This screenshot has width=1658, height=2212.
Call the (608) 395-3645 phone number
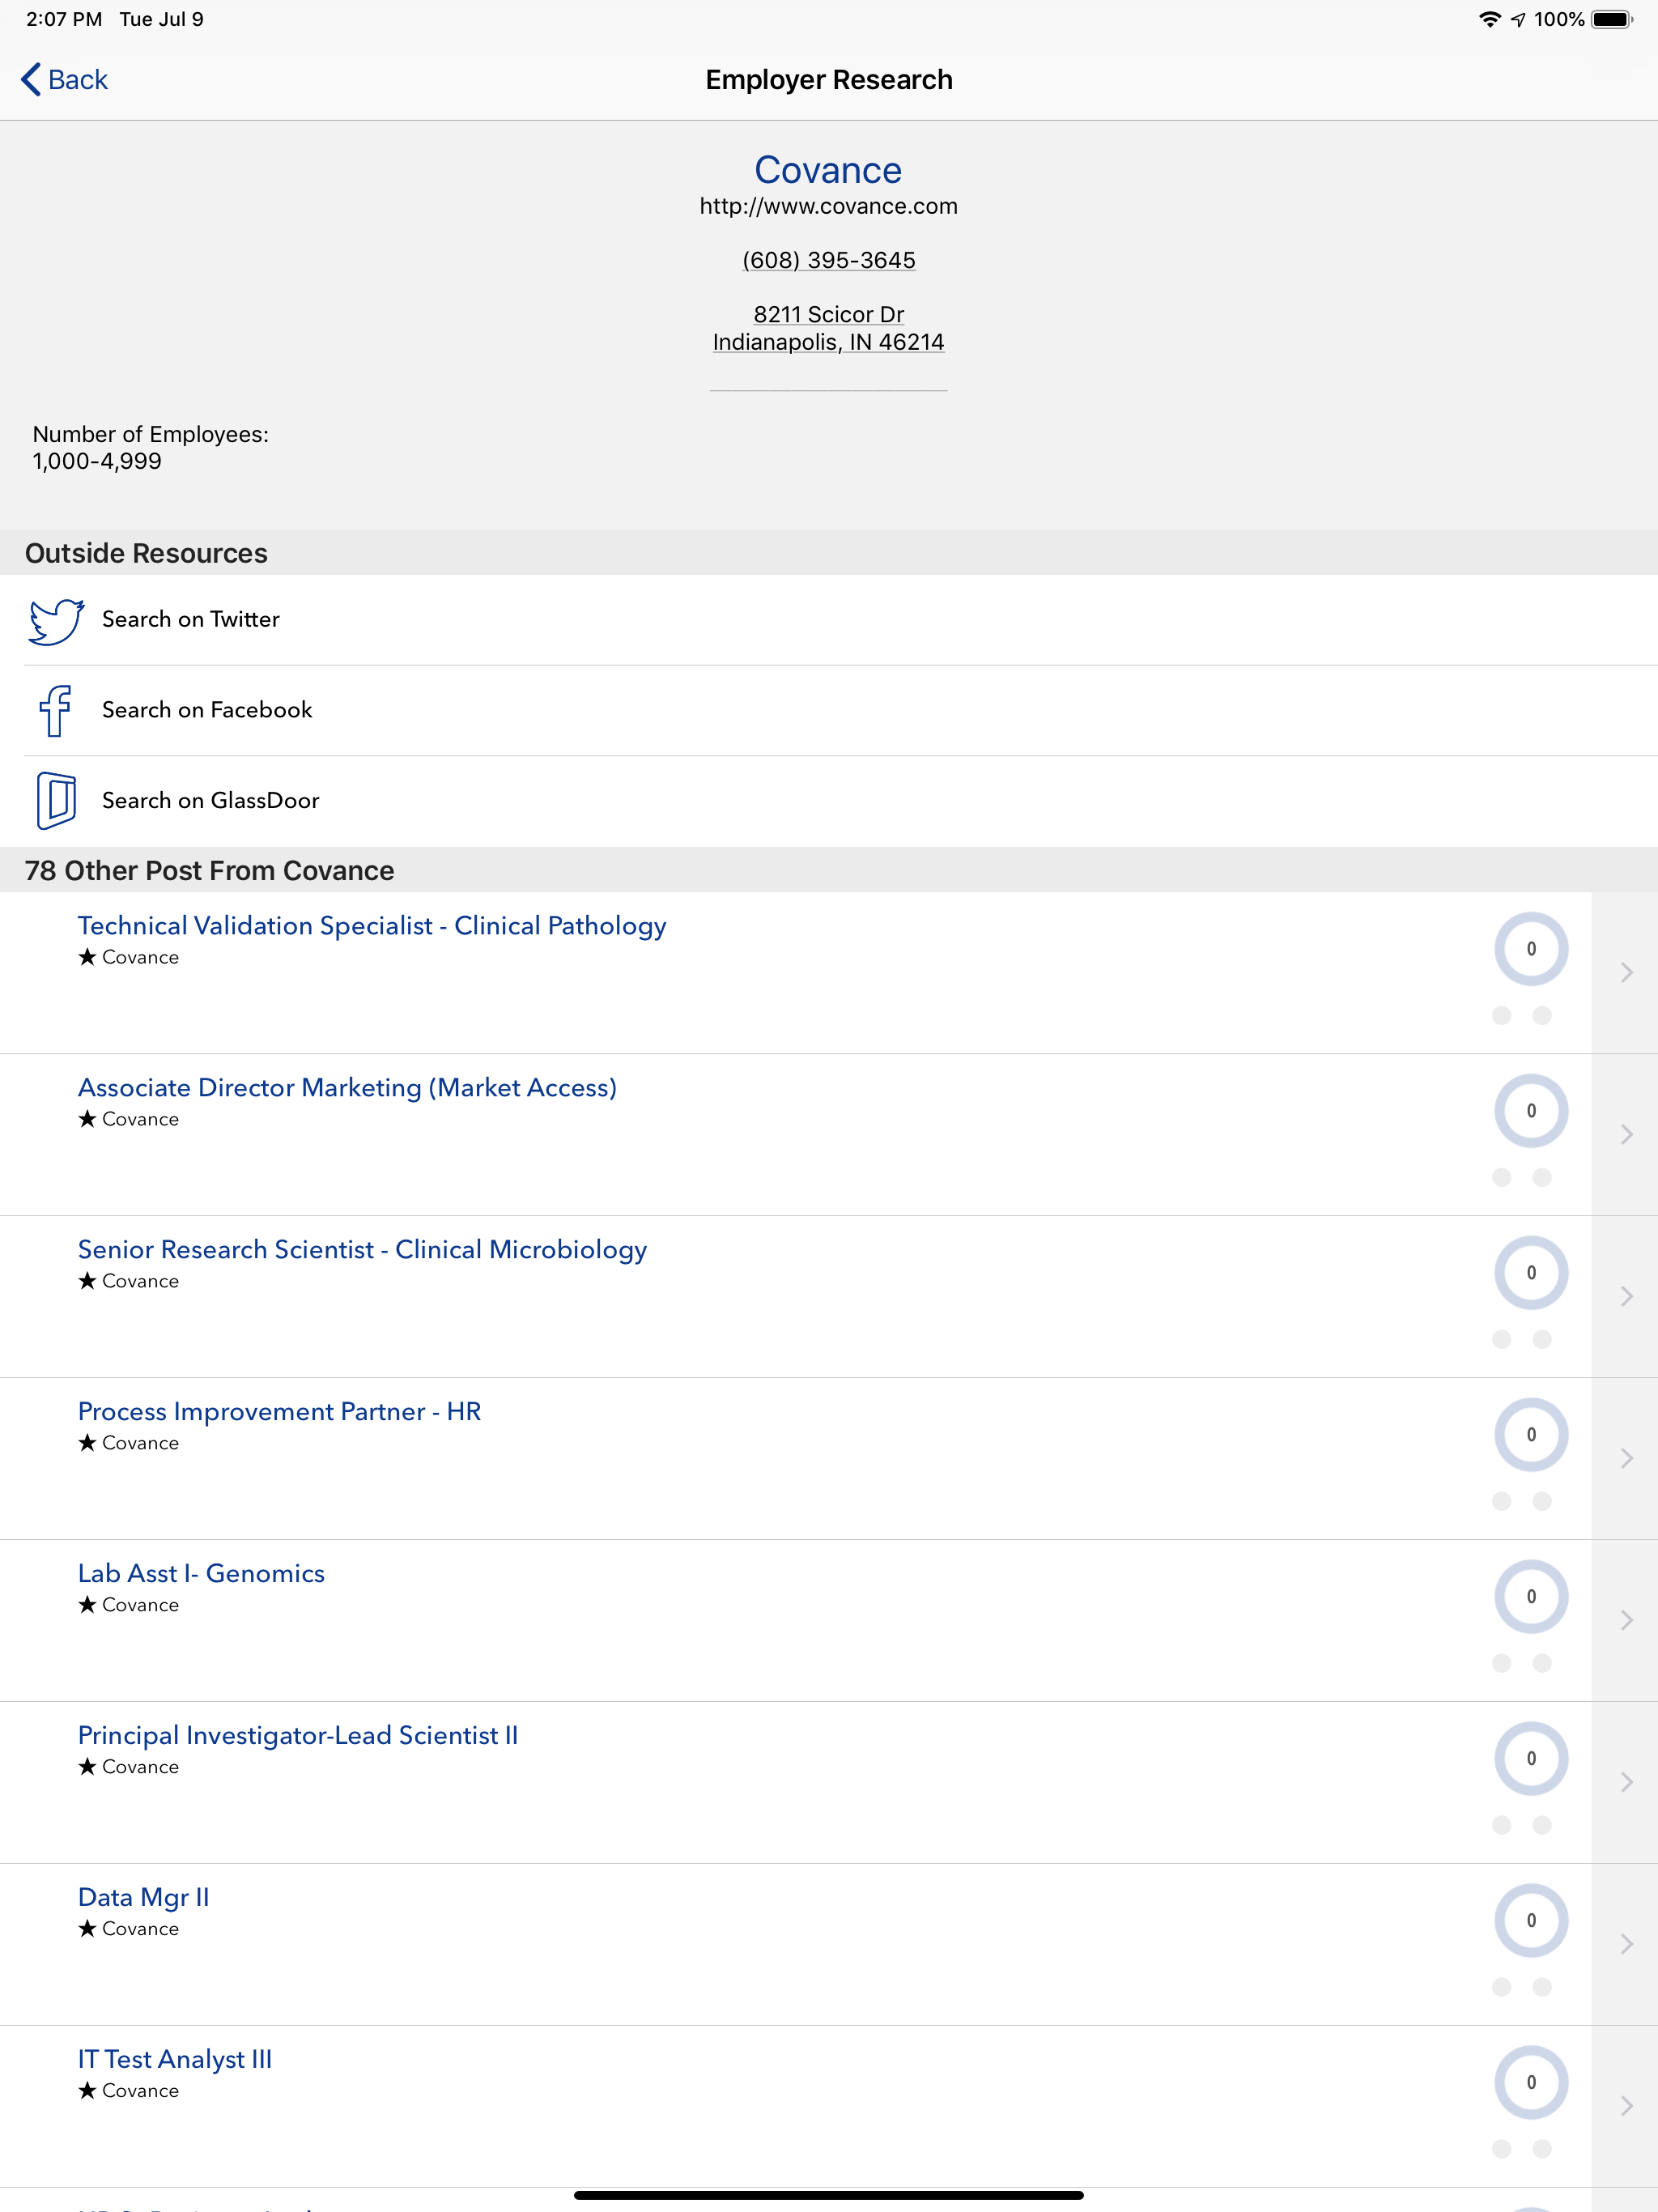click(828, 260)
